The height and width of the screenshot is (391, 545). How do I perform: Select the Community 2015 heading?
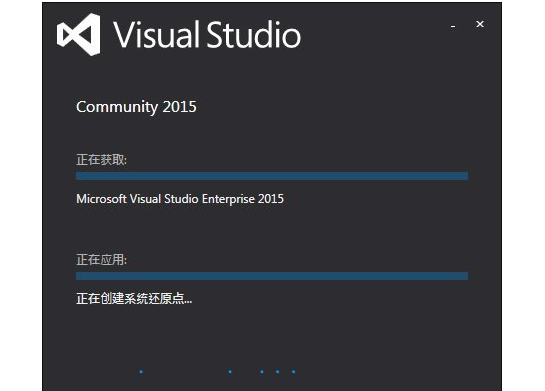[136, 107]
